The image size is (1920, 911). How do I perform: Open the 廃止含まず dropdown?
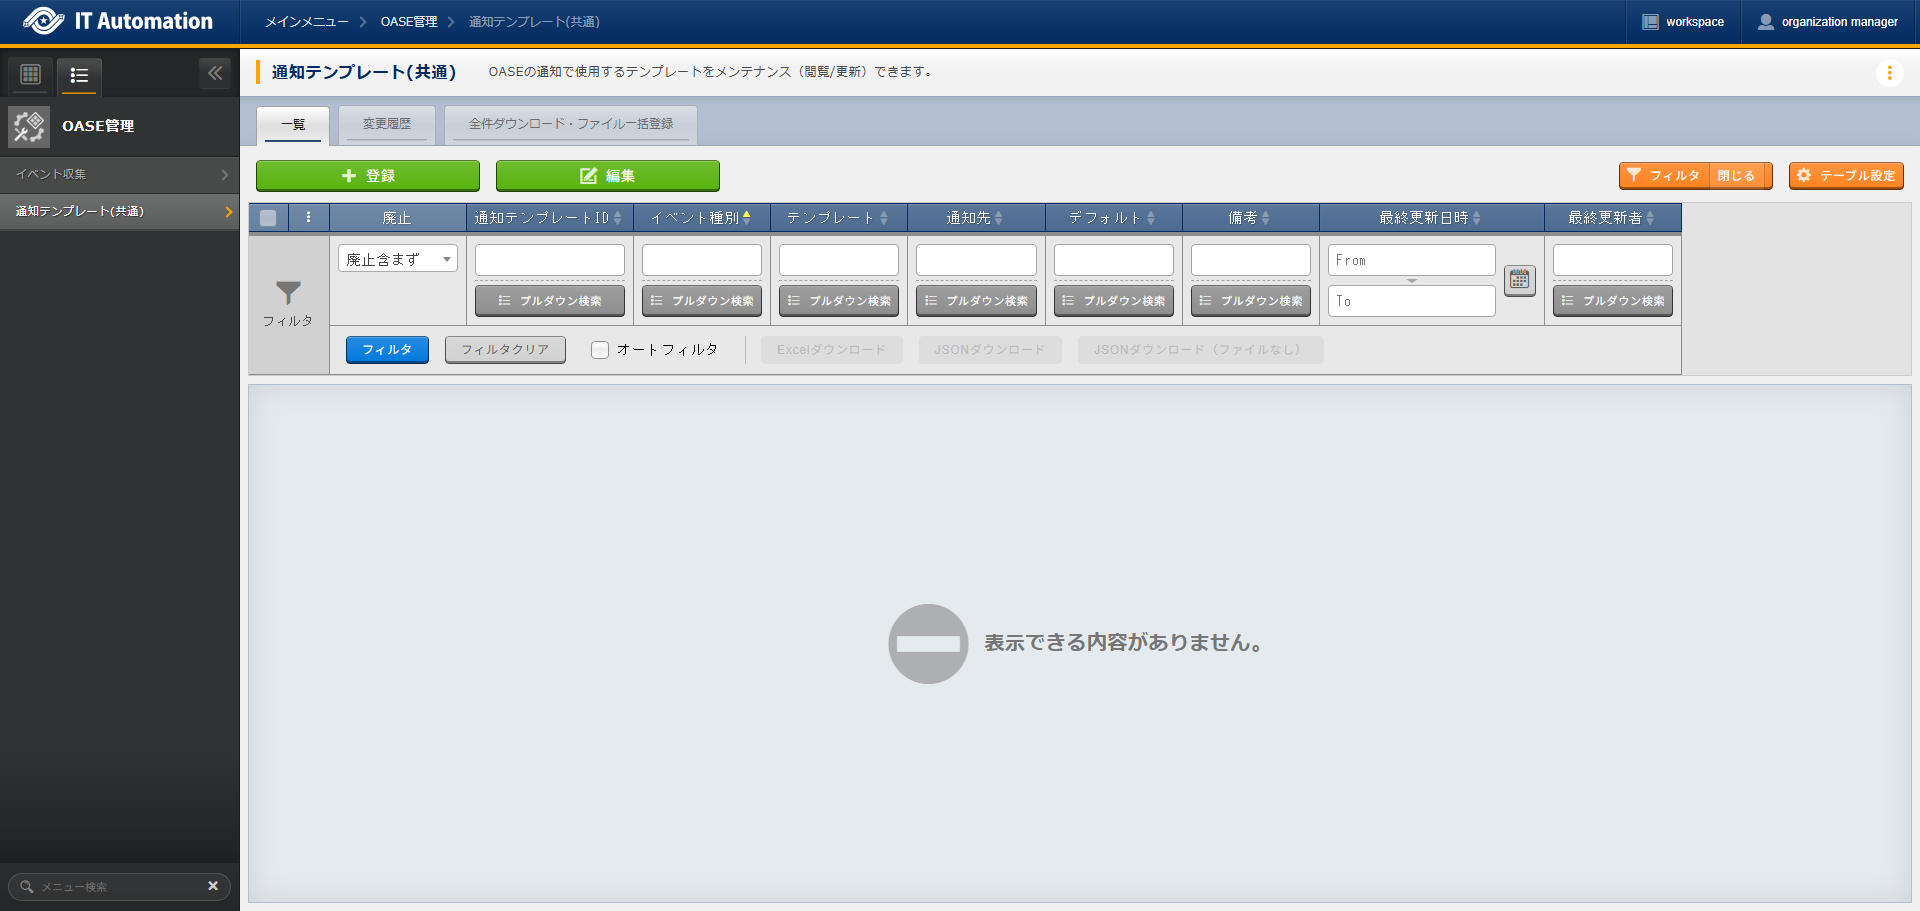coord(397,259)
